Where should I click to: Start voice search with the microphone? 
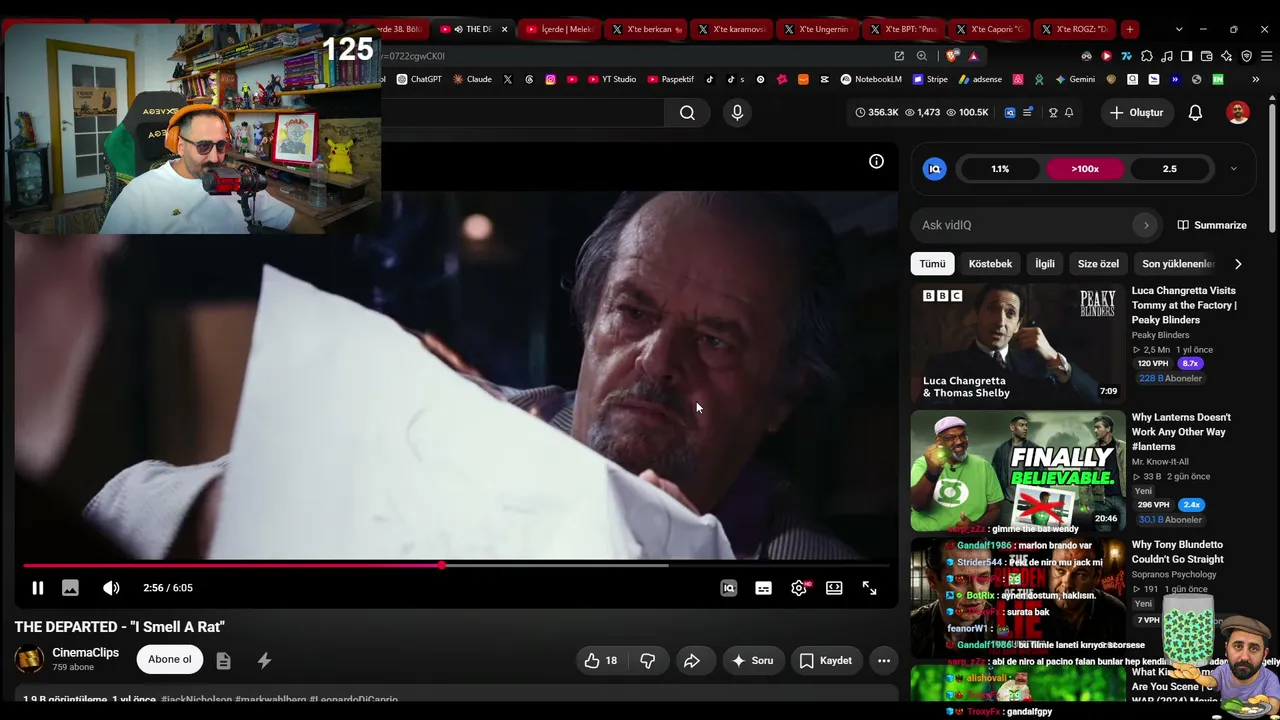pos(737,113)
